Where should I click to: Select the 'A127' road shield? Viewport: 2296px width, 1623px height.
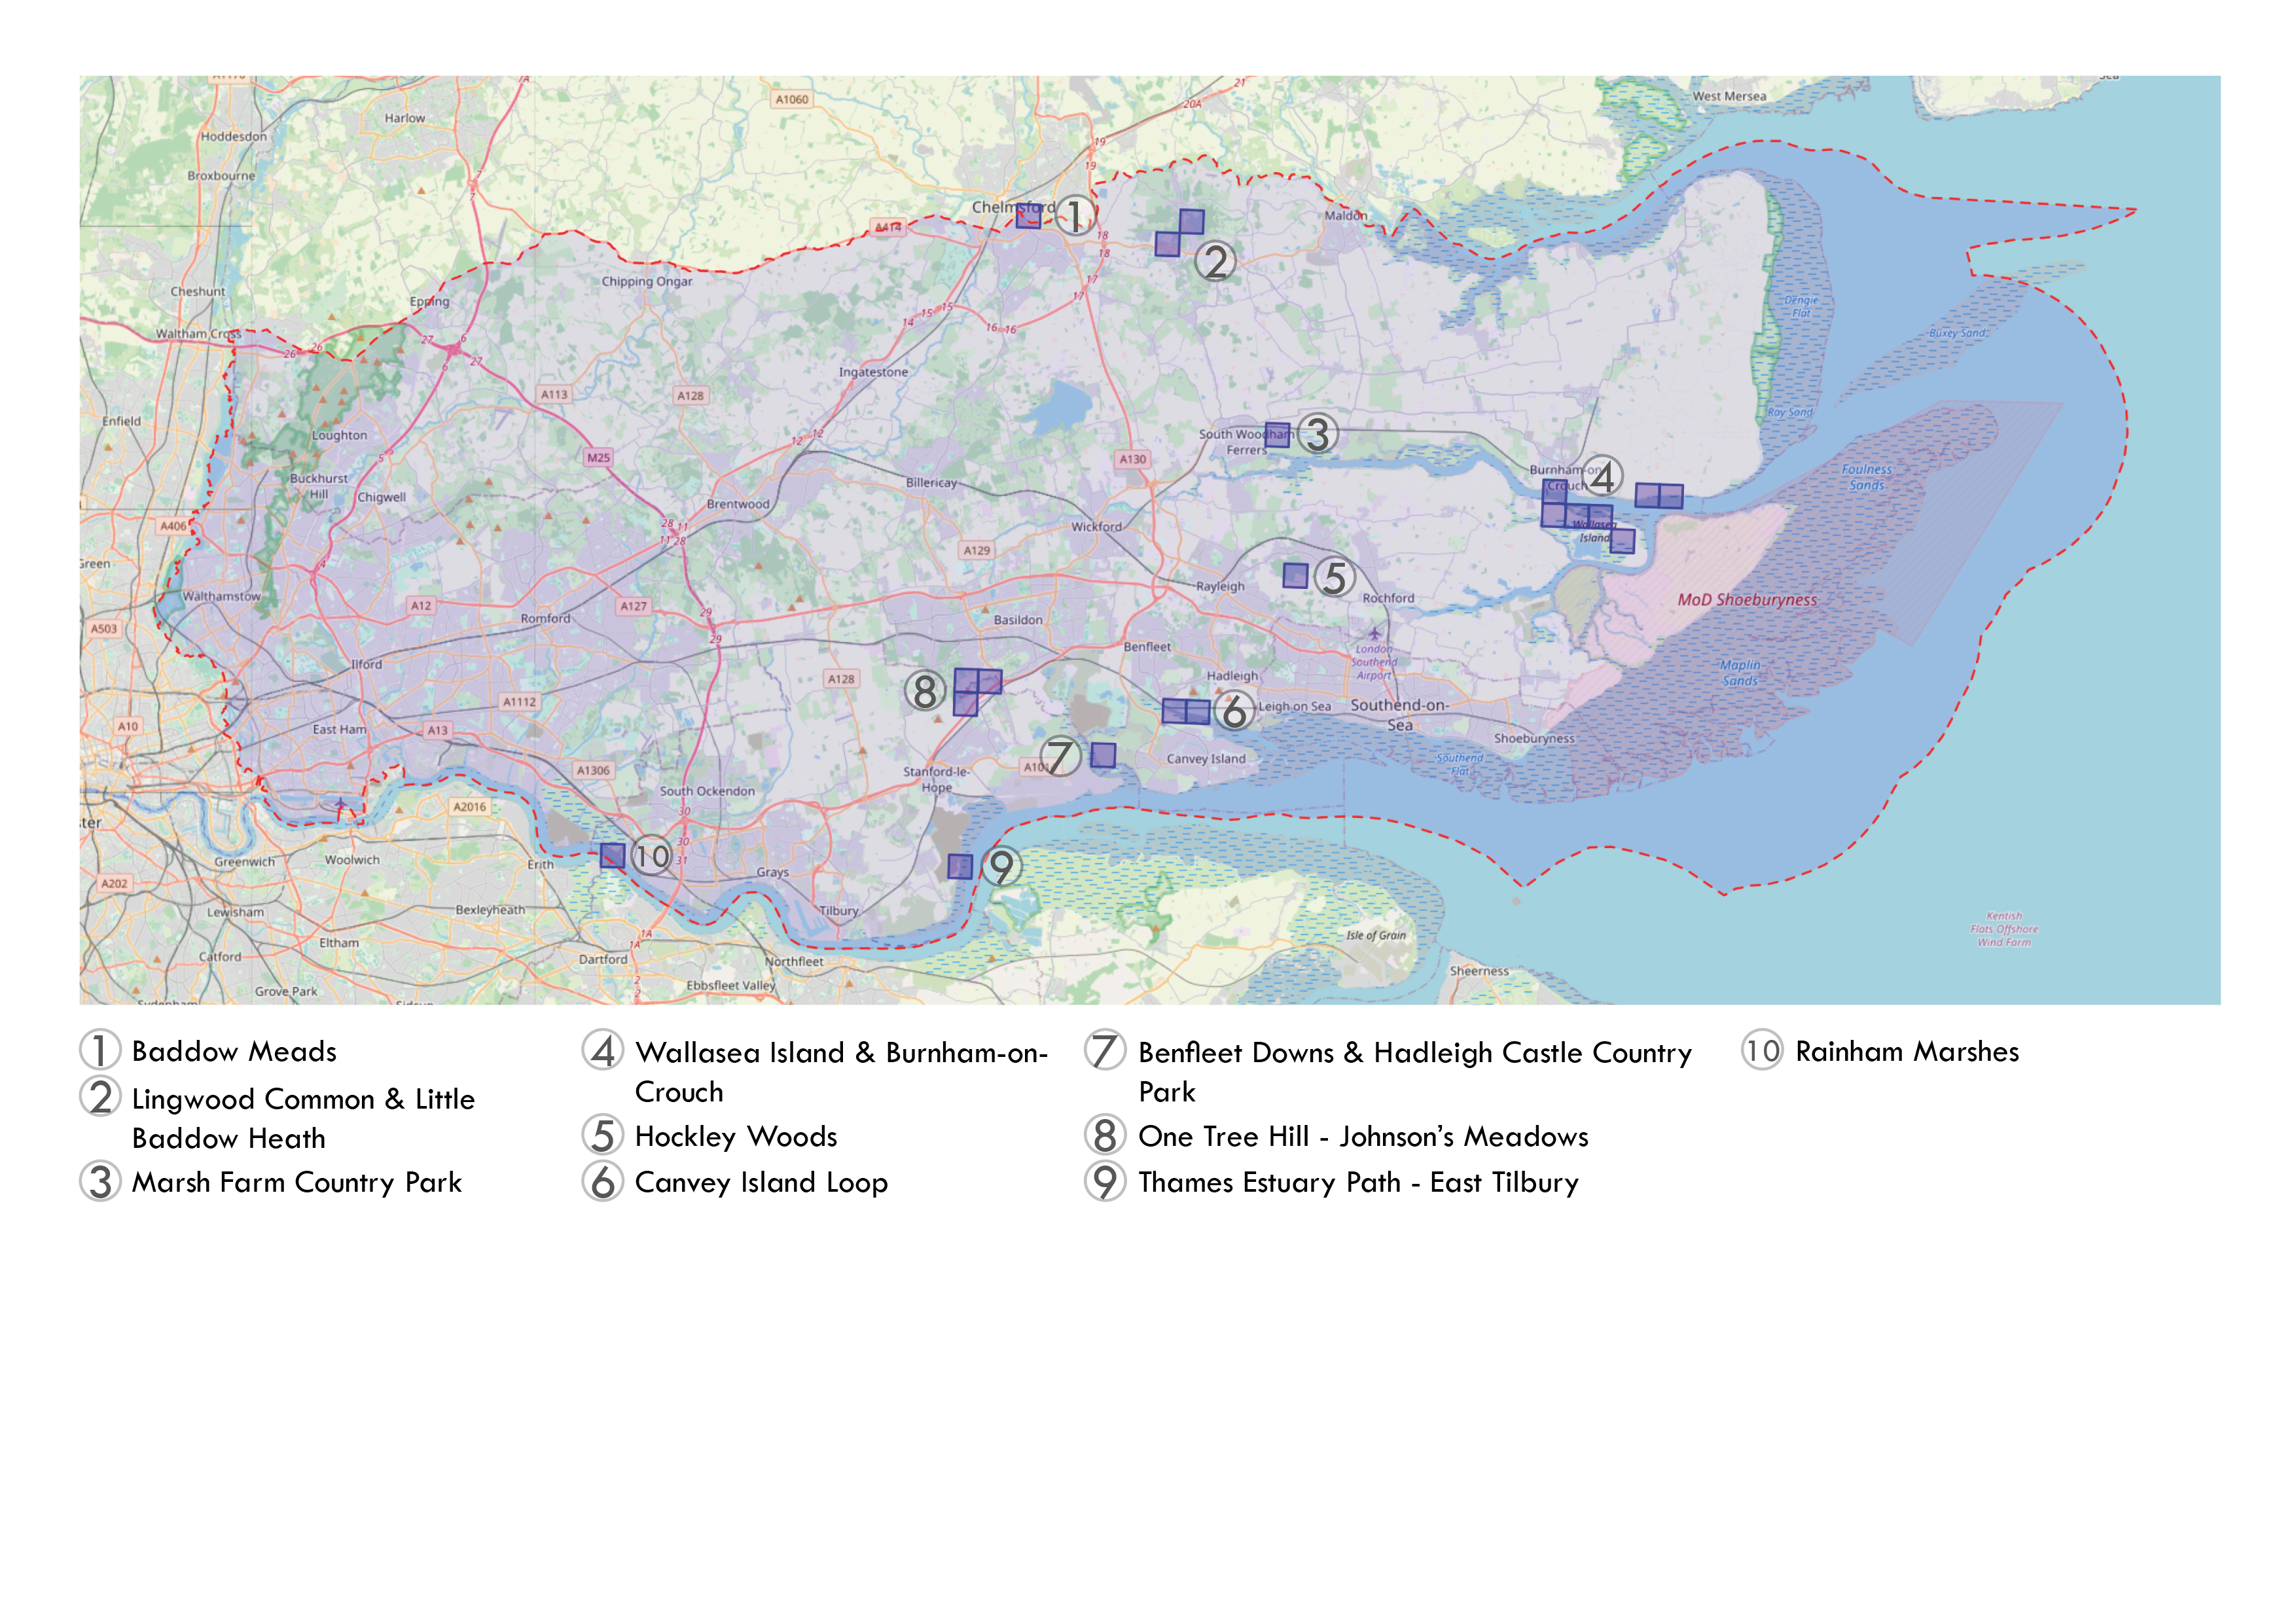(x=634, y=606)
